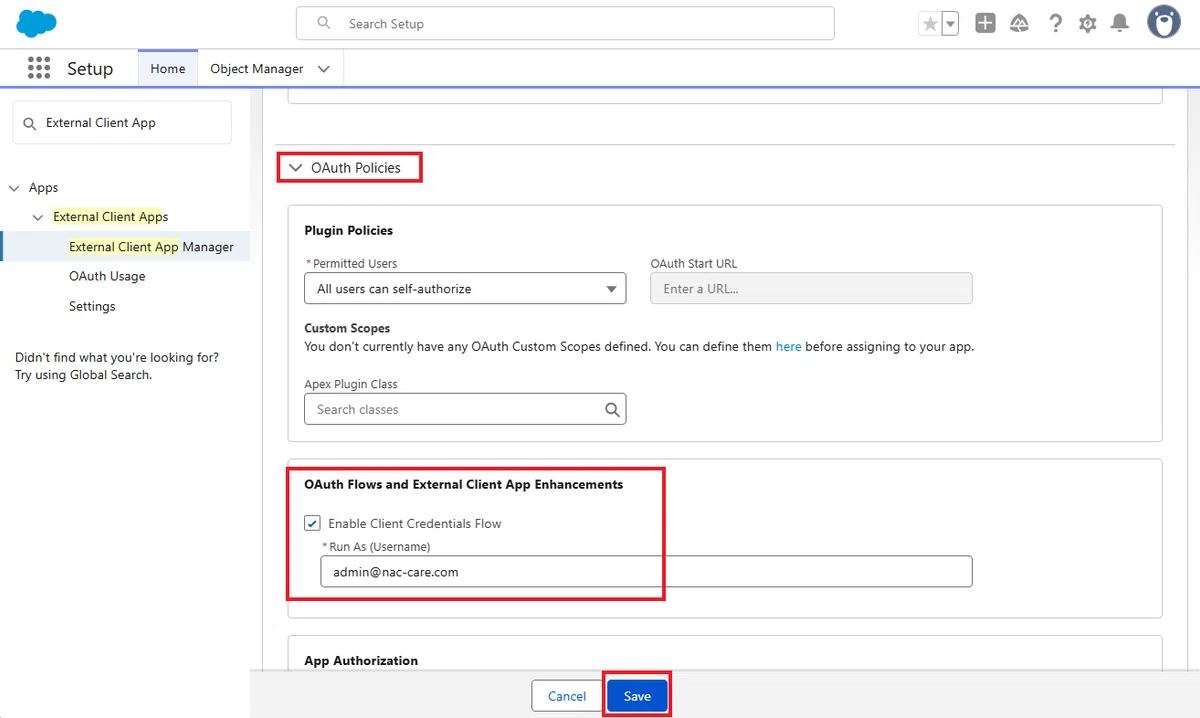Screen dimensions: 1200x718
Task: Open the Global Actions plus icon
Action: coord(985,24)
